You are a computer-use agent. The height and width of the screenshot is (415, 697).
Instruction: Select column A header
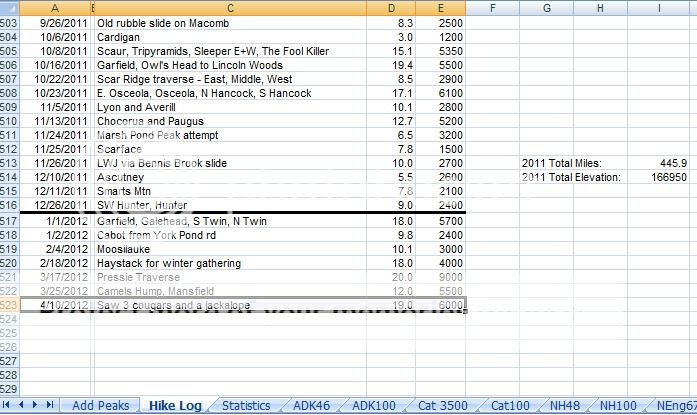pos(55,8)
